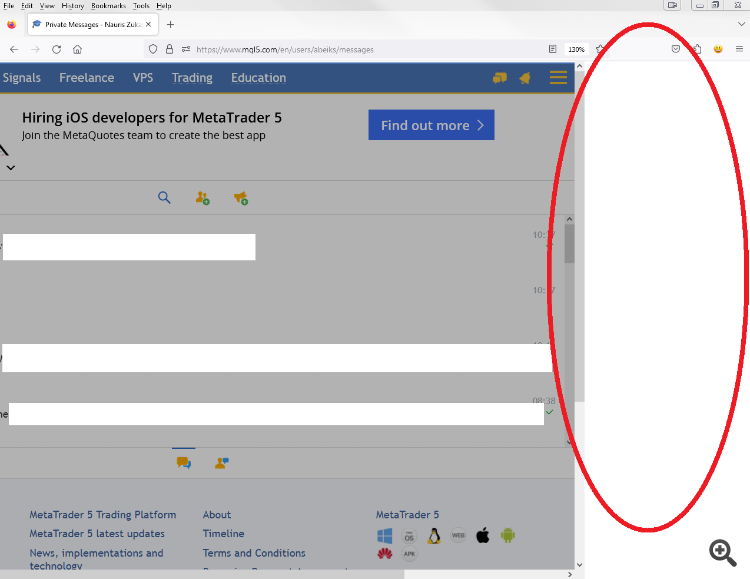
Task: Click the horizontal scrollbar right arrow
Action: (570, 574)
